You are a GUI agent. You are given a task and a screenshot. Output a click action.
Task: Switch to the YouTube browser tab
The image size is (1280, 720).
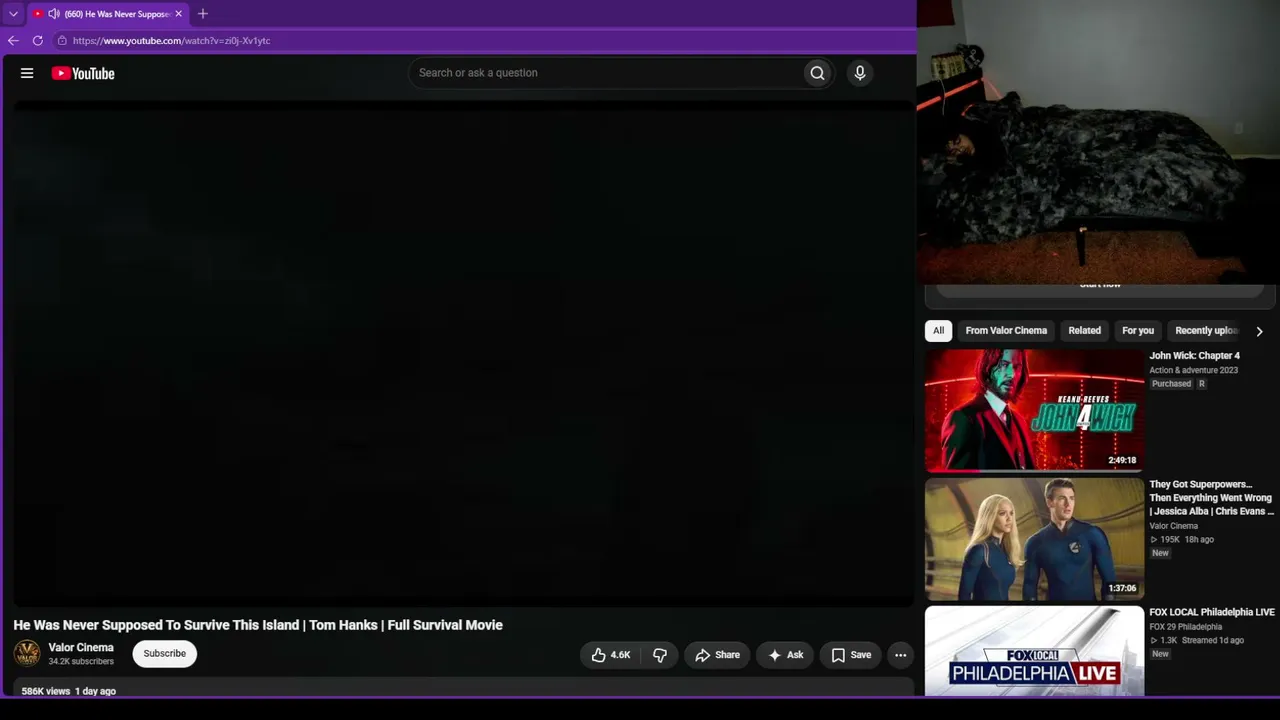pyautogui.click(x=108, y=14)
